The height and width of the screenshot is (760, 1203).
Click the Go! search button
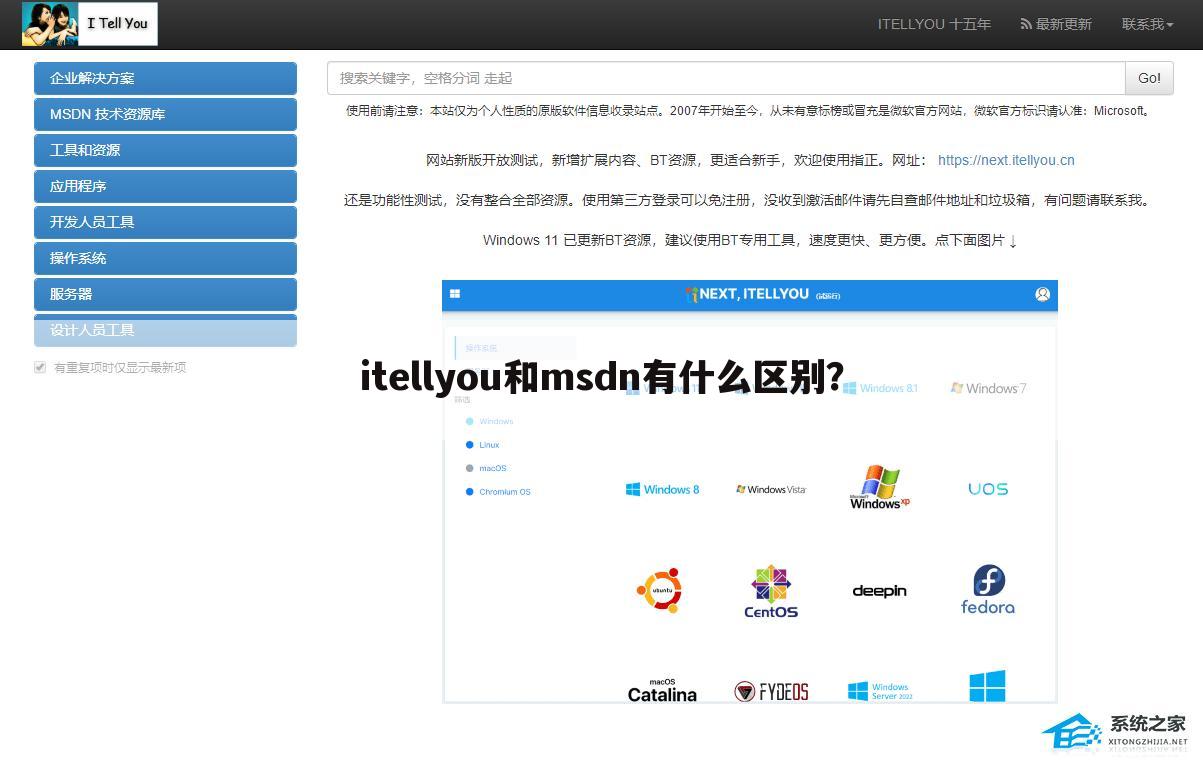point(1149,78)
